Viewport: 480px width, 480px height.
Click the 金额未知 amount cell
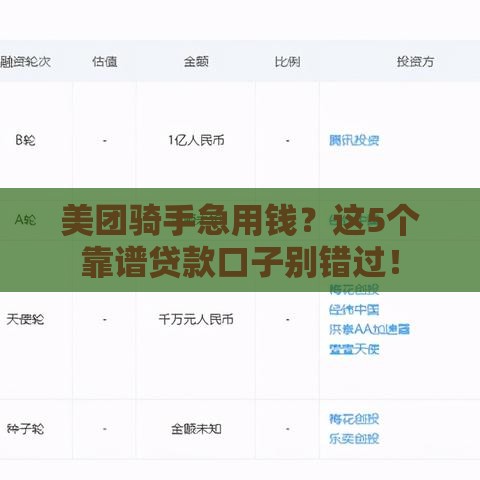(x=196, y=429)
